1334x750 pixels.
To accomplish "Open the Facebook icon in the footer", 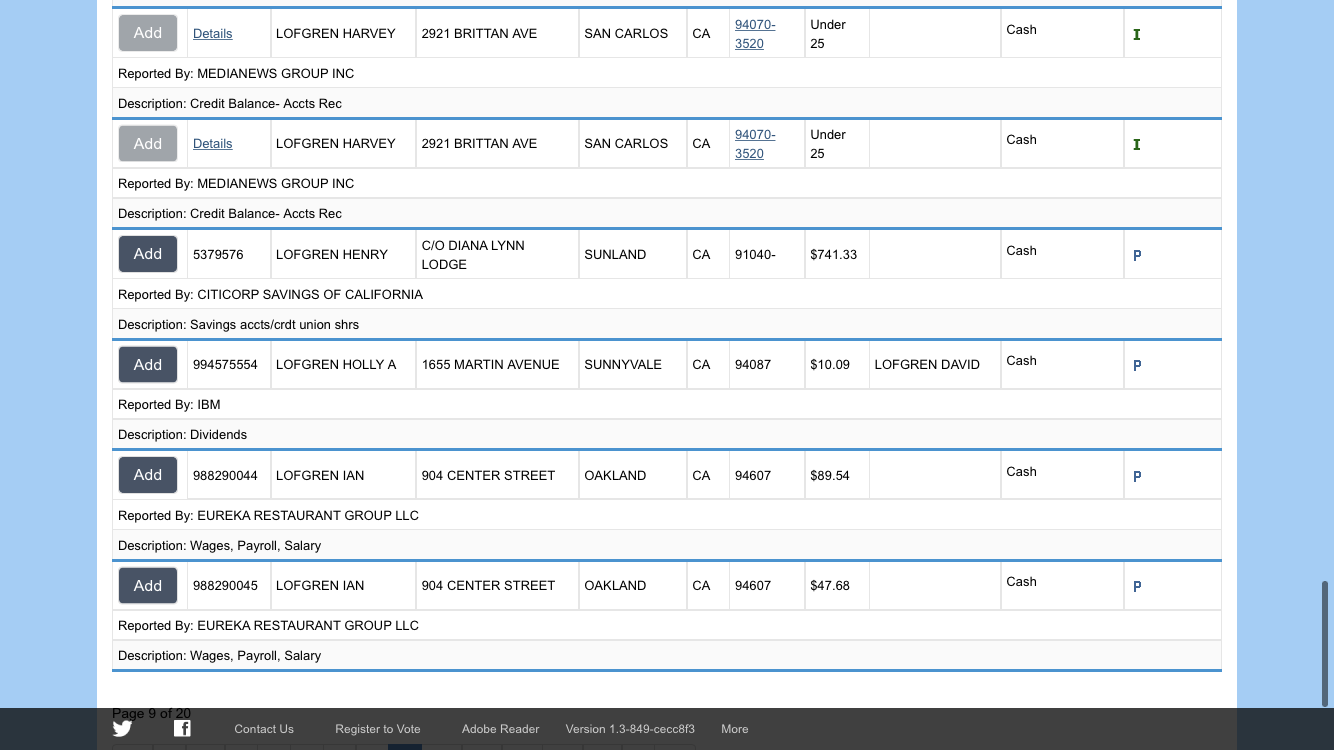I will coord(182,728).
